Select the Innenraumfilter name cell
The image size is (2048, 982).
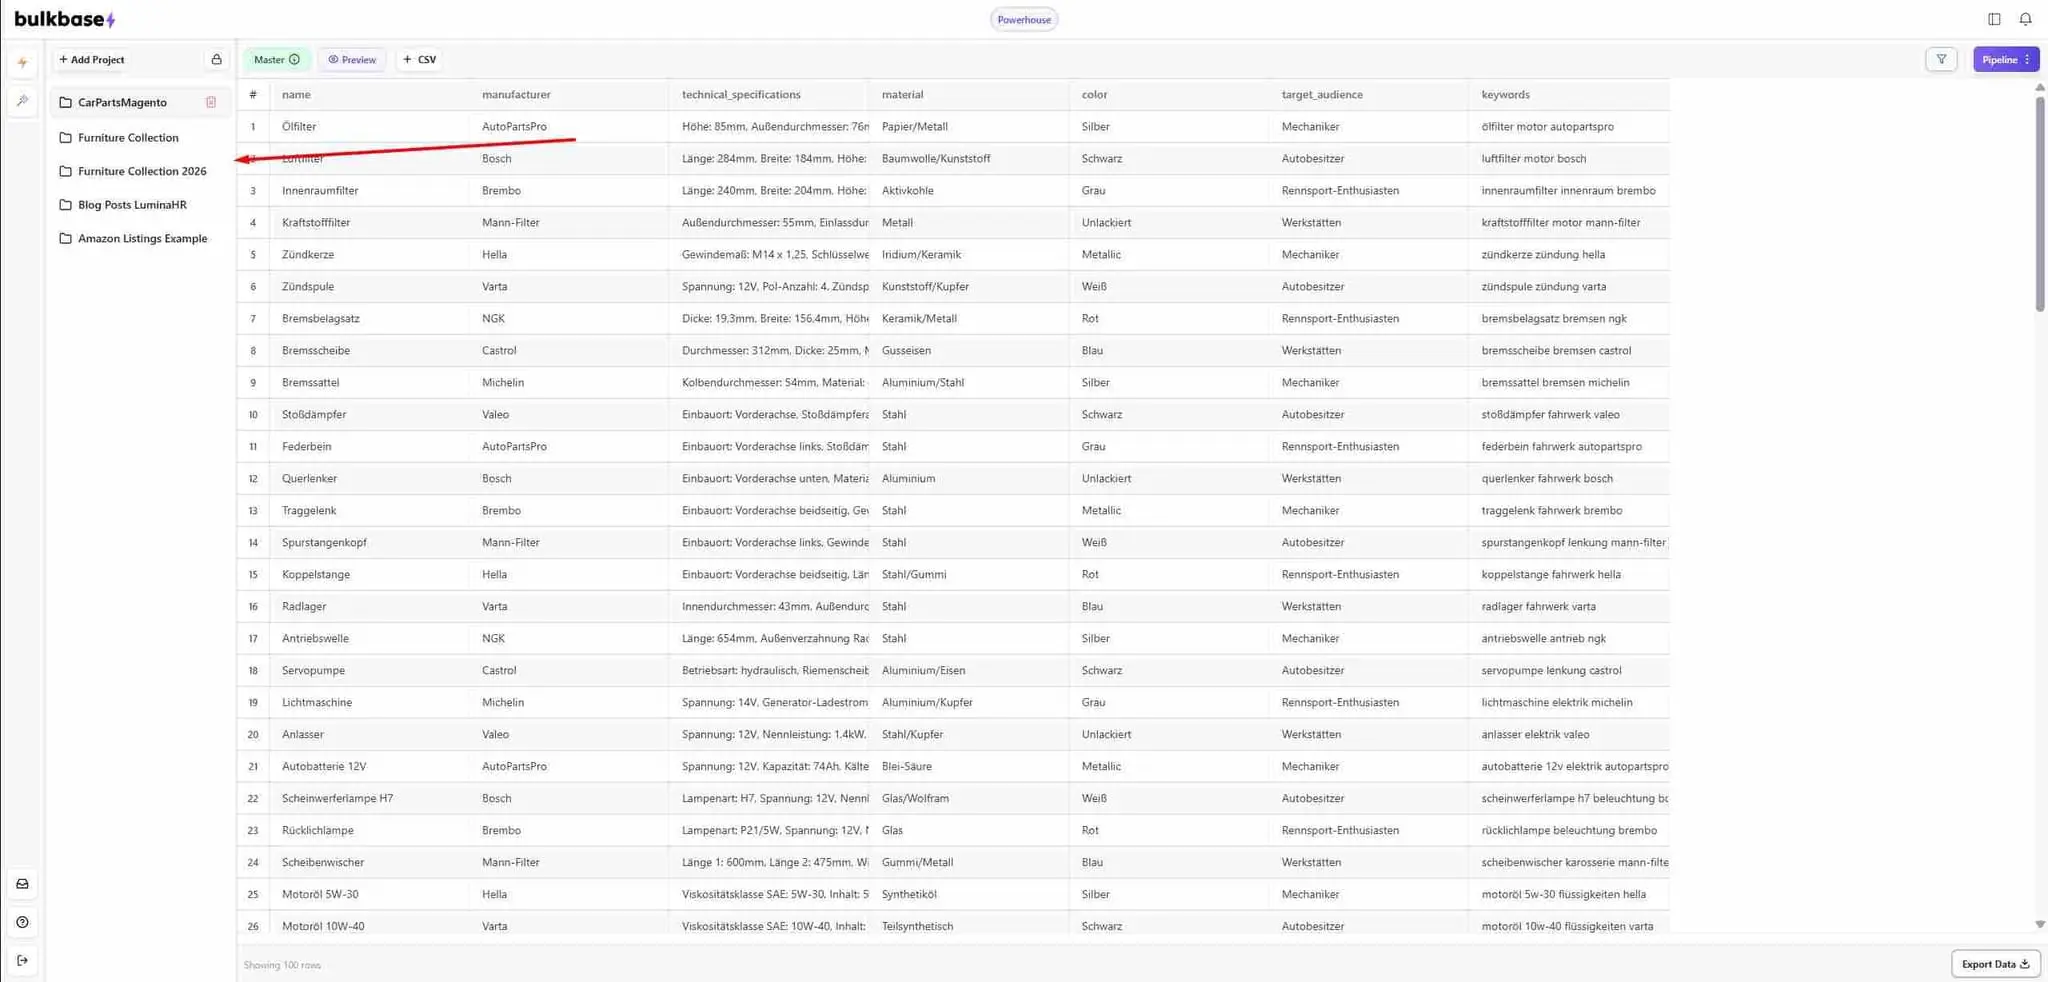pyautogui.click(x=369, y=190)
